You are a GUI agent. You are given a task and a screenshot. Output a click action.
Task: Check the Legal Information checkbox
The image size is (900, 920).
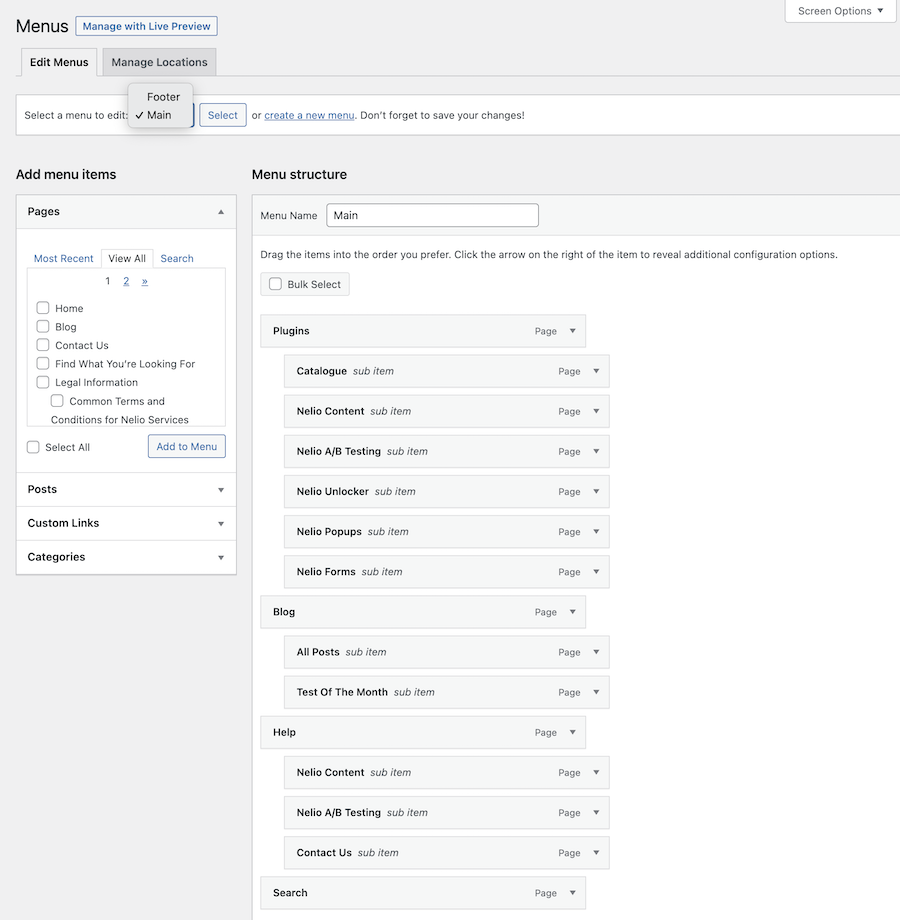(43, 382)
